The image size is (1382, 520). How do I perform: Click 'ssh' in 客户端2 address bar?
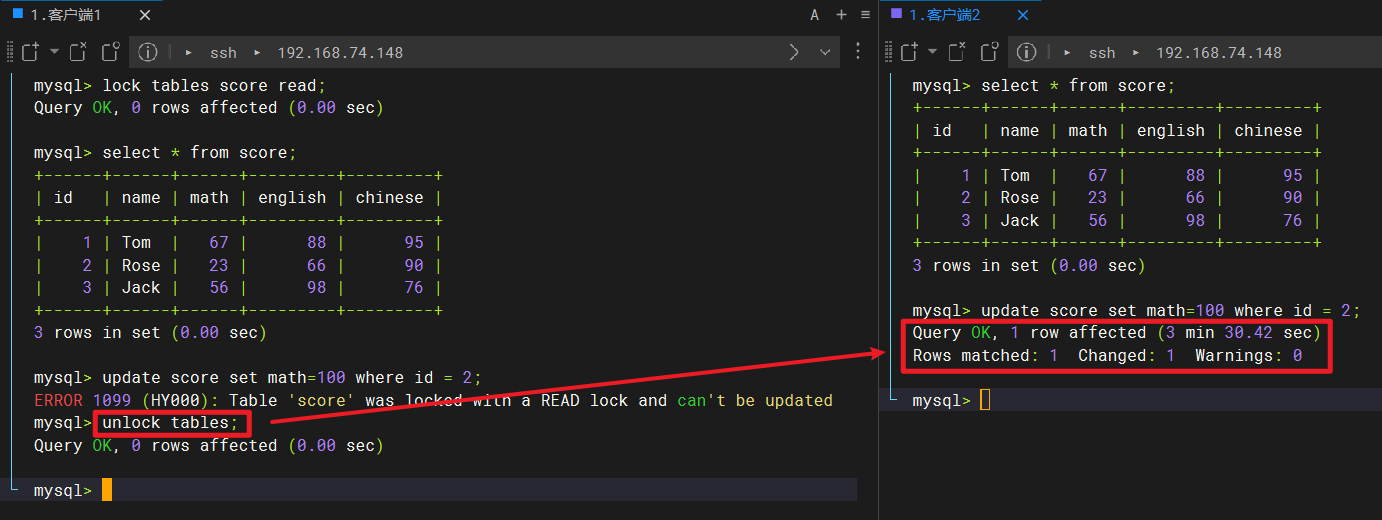[x=1102, y=53]
